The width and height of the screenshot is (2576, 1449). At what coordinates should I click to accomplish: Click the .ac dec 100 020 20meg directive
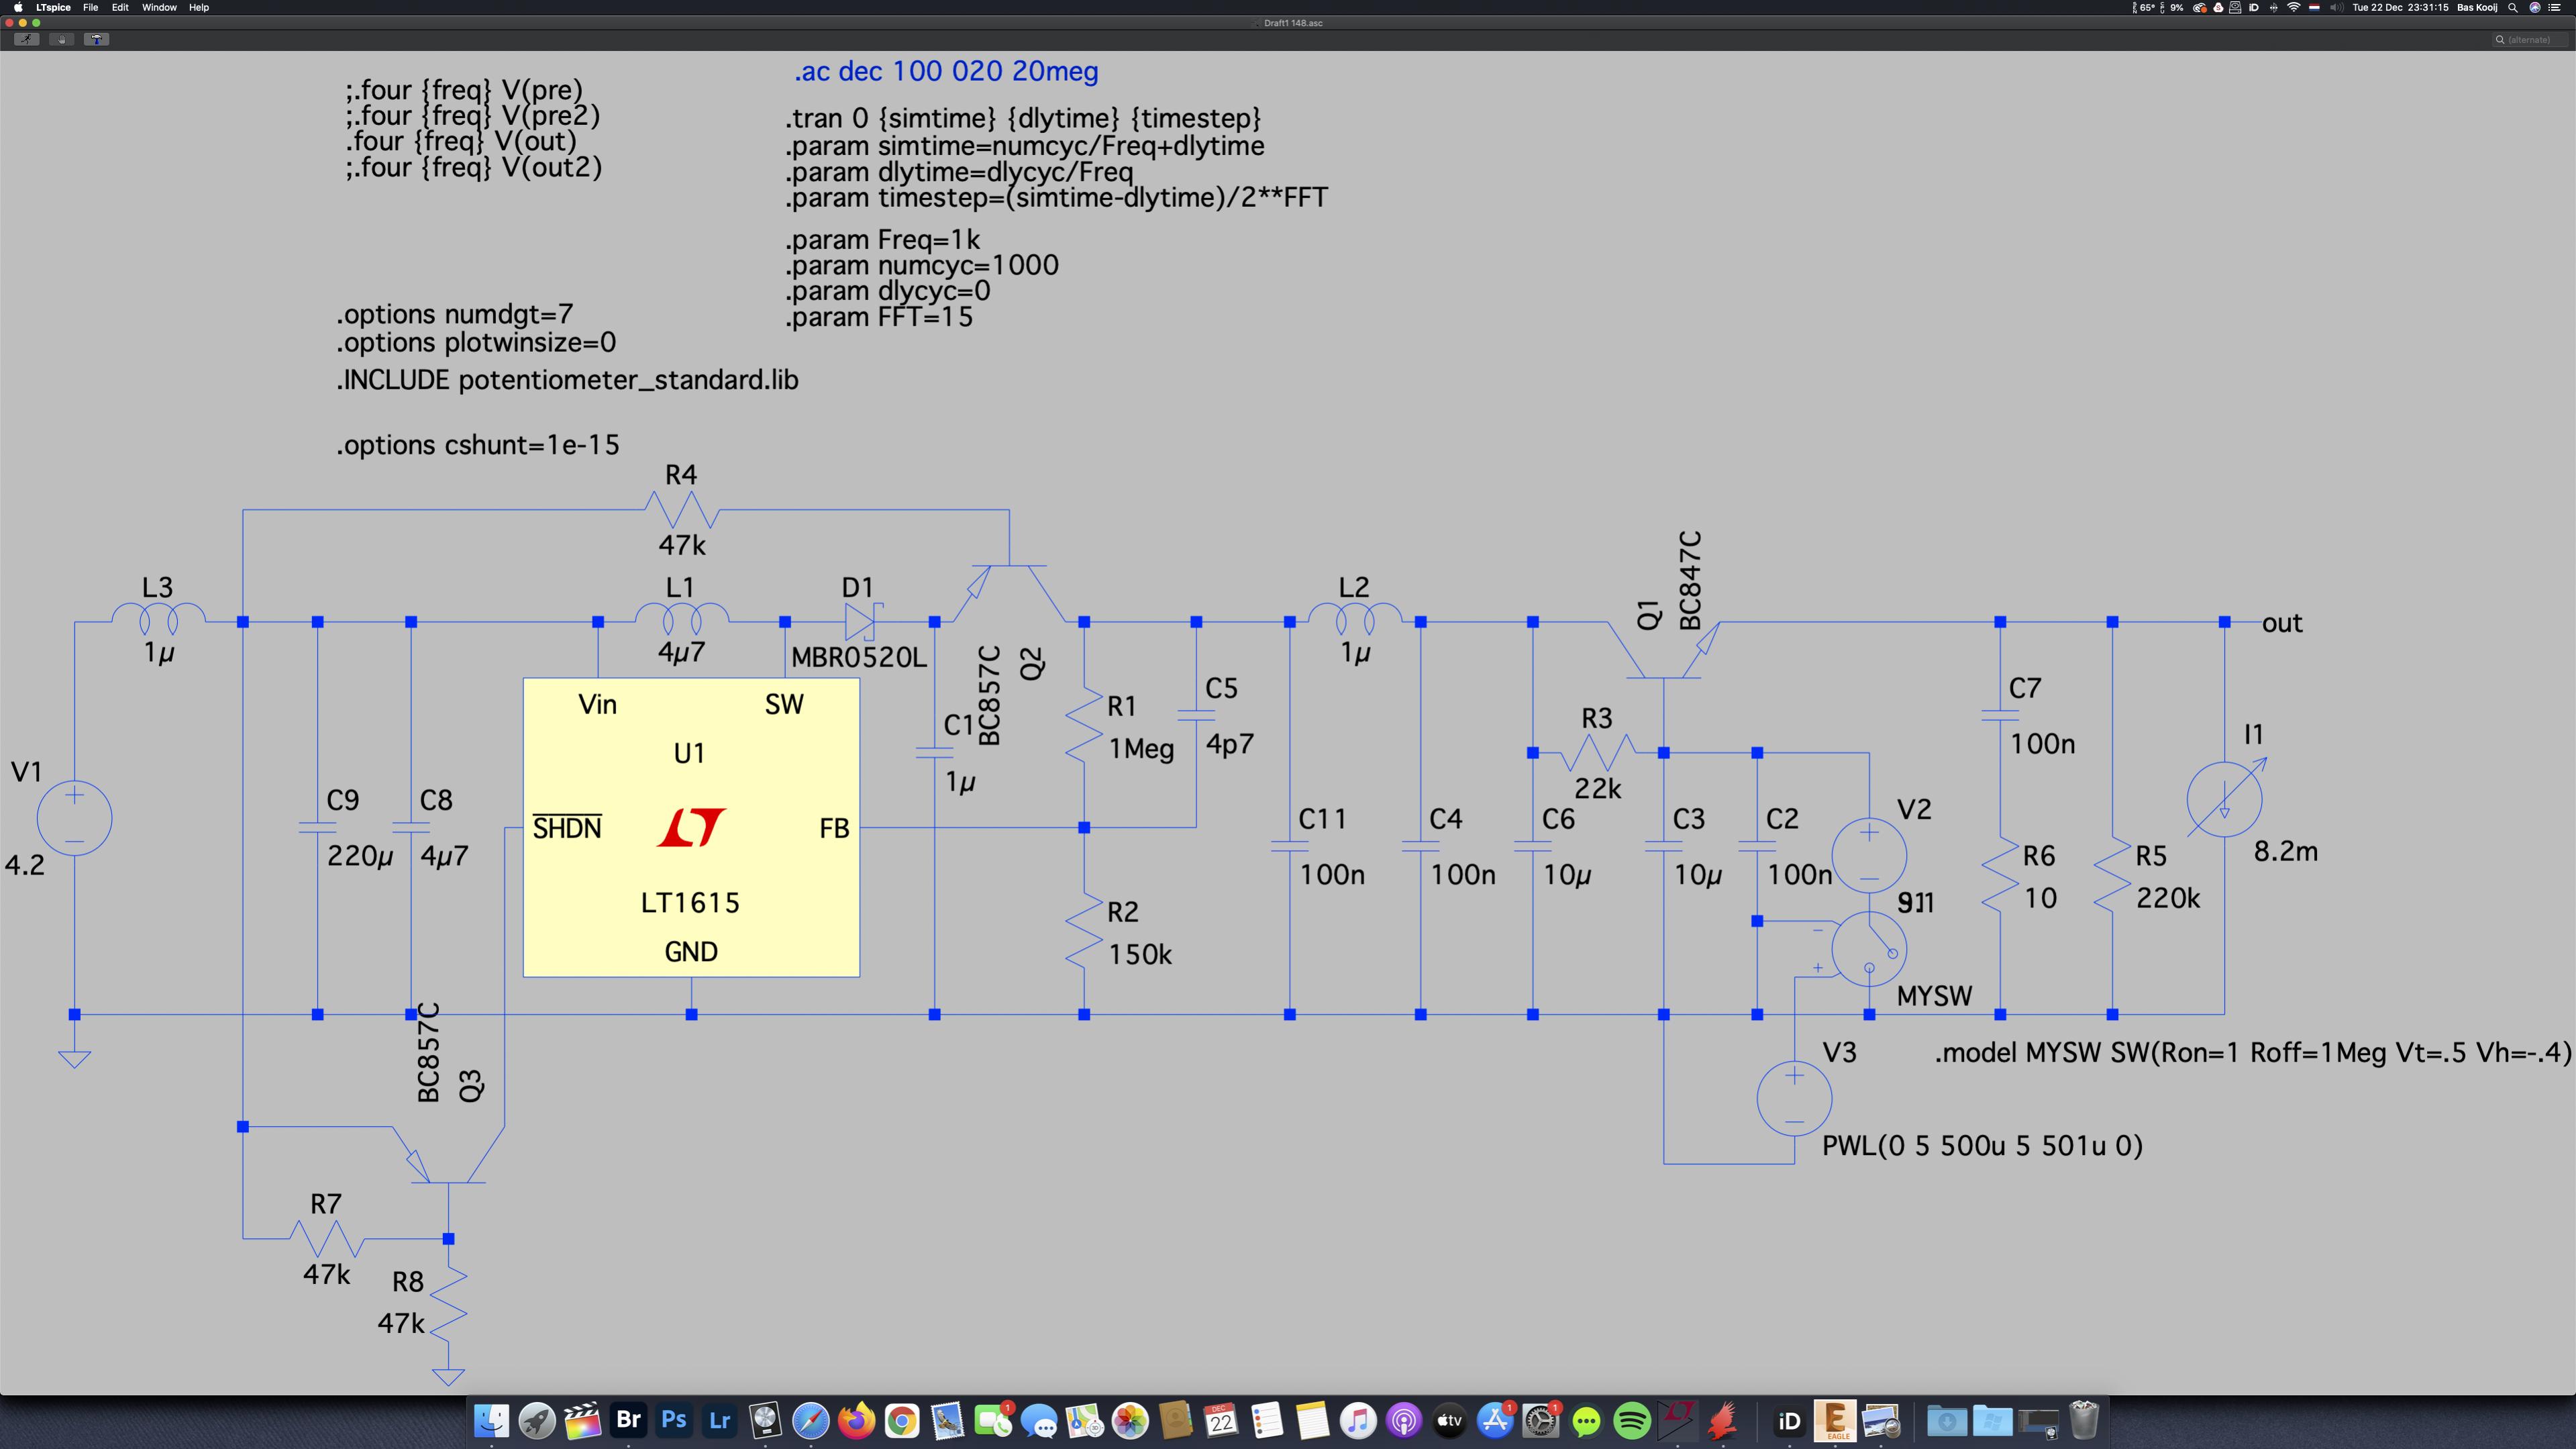[x=946, y=72]
